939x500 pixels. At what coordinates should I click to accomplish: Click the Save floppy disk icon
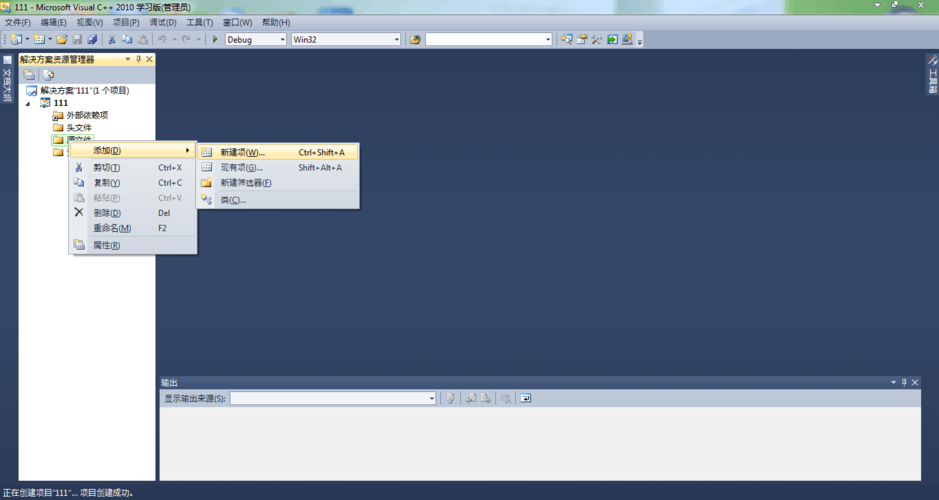coord(77,40)
